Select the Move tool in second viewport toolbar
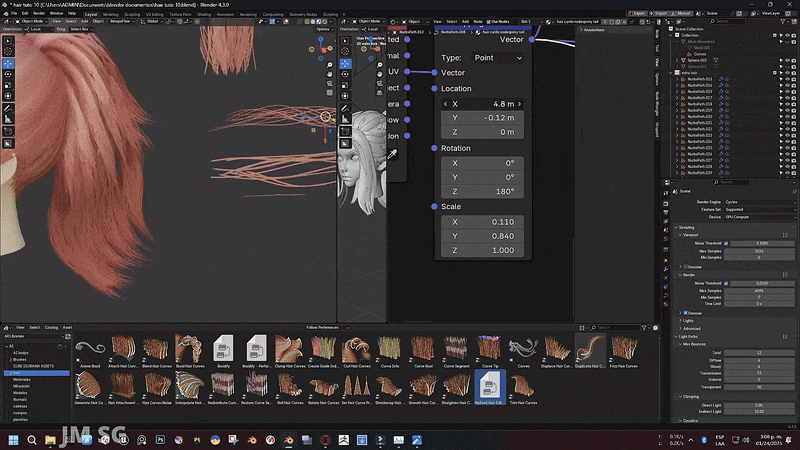 pyautogui.click(x=345, y=63)
